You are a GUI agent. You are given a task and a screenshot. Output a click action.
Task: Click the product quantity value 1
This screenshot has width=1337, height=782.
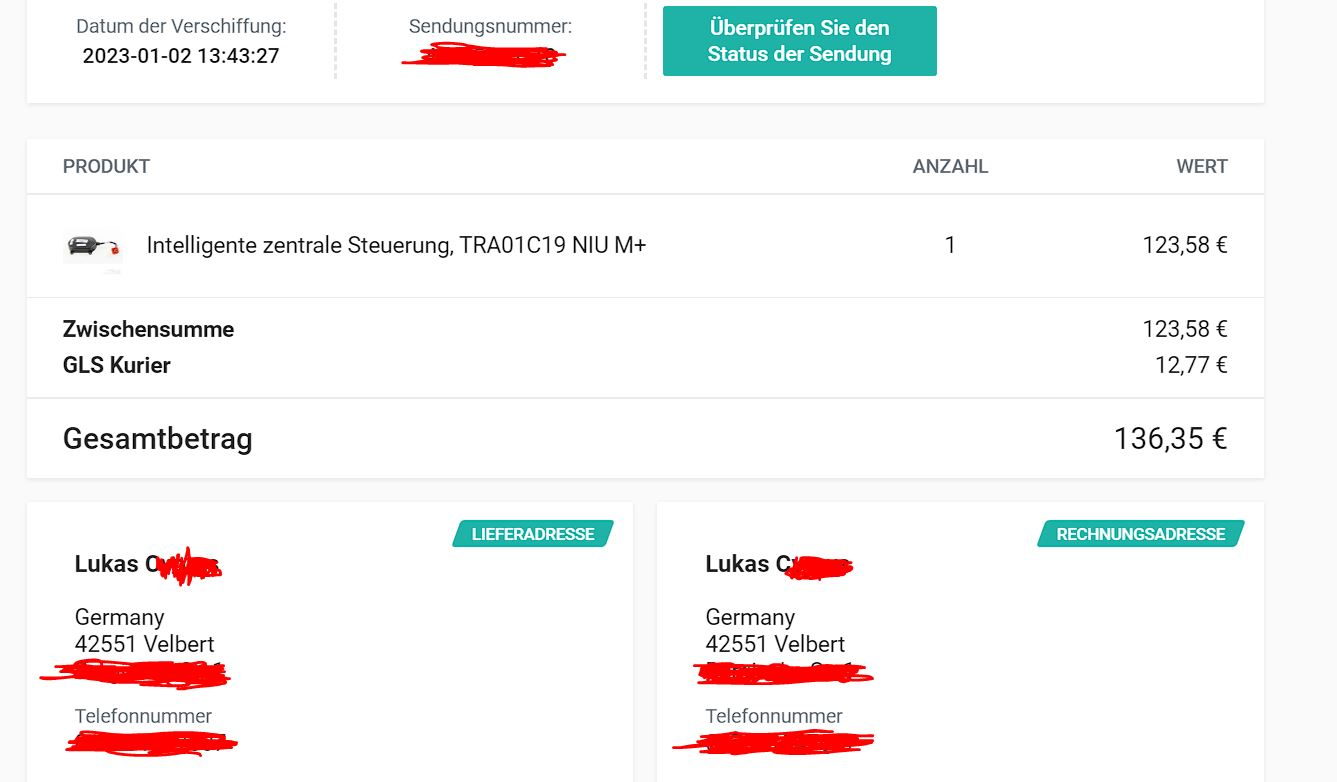[x=950, y=245]
